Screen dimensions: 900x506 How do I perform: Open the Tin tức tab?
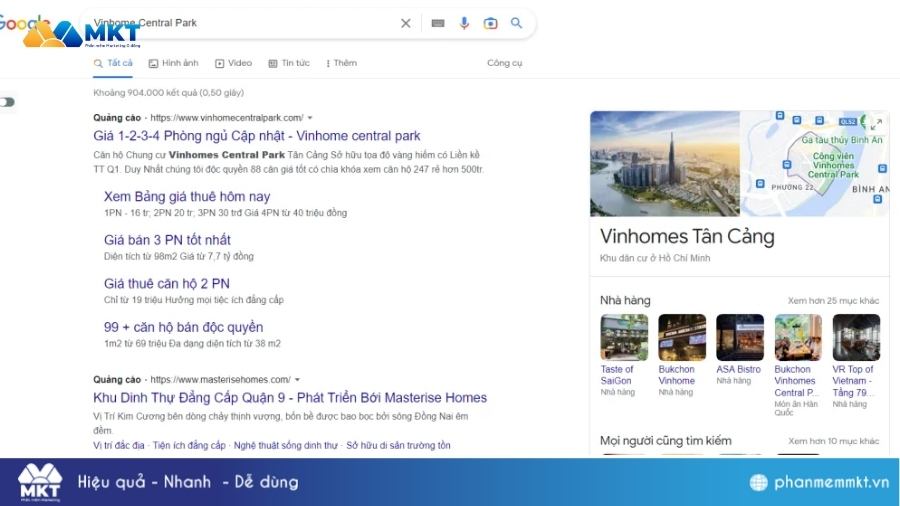click(289, 63)
